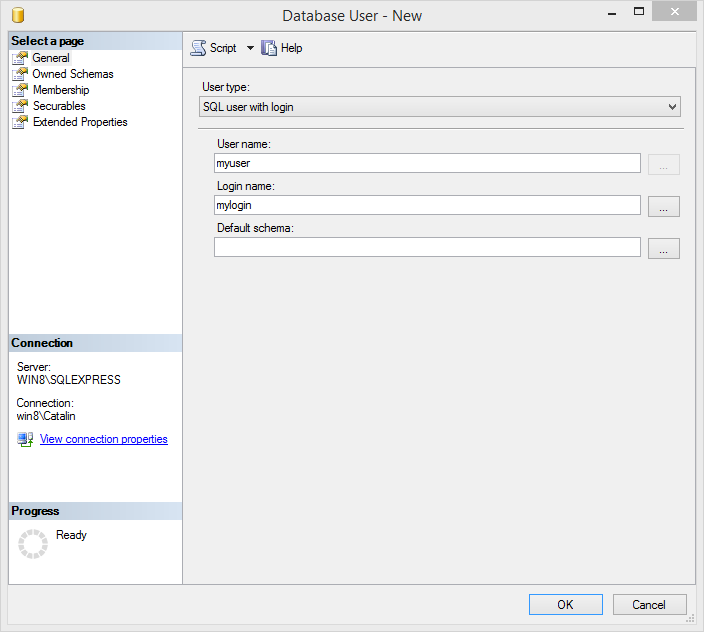Open View connection properties link
Screen dimensions: 704x632
click(104, 439)
